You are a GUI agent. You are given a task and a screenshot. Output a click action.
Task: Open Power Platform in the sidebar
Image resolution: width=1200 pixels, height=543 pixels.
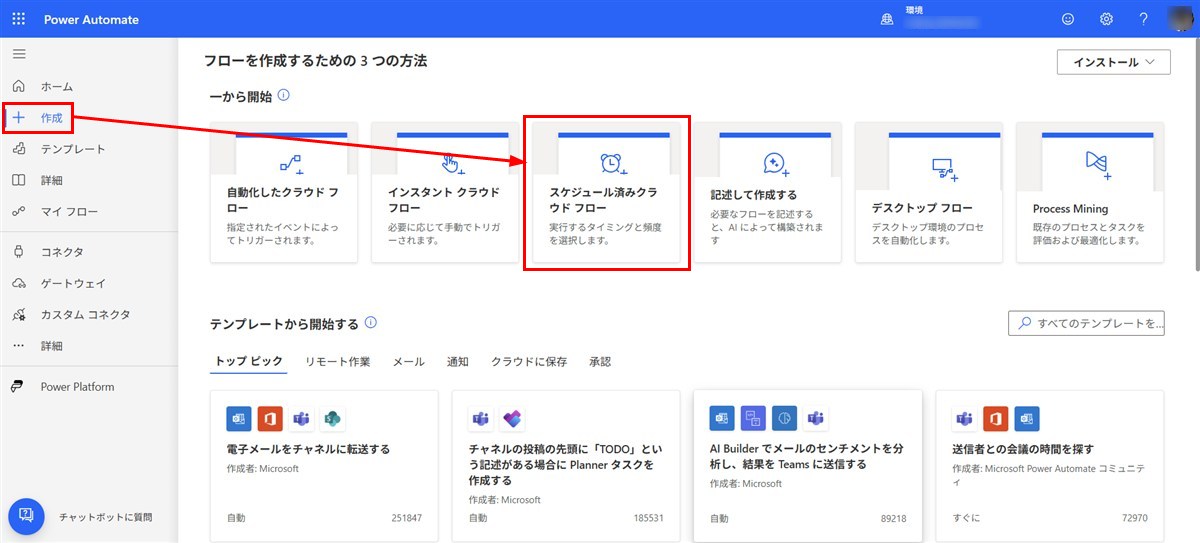pos(77,387)
